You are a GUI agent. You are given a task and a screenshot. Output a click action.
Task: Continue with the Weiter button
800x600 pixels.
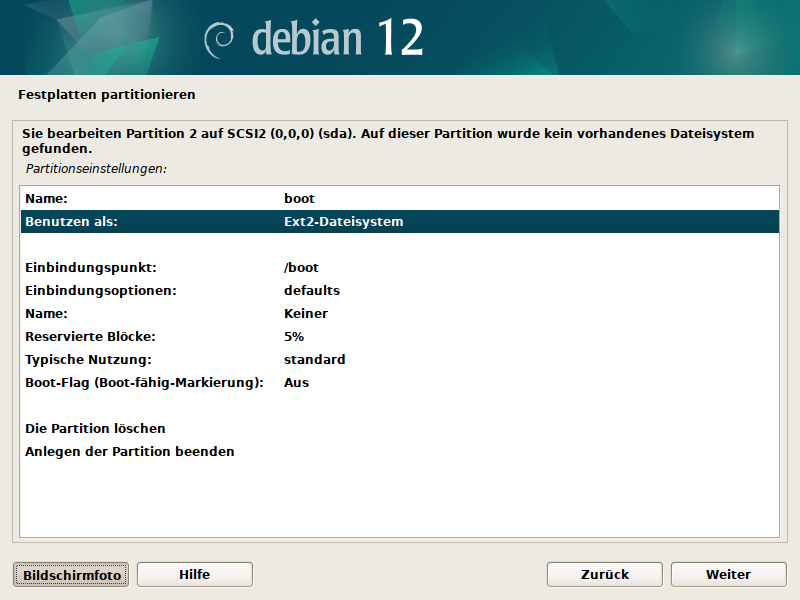click(728, 574)
